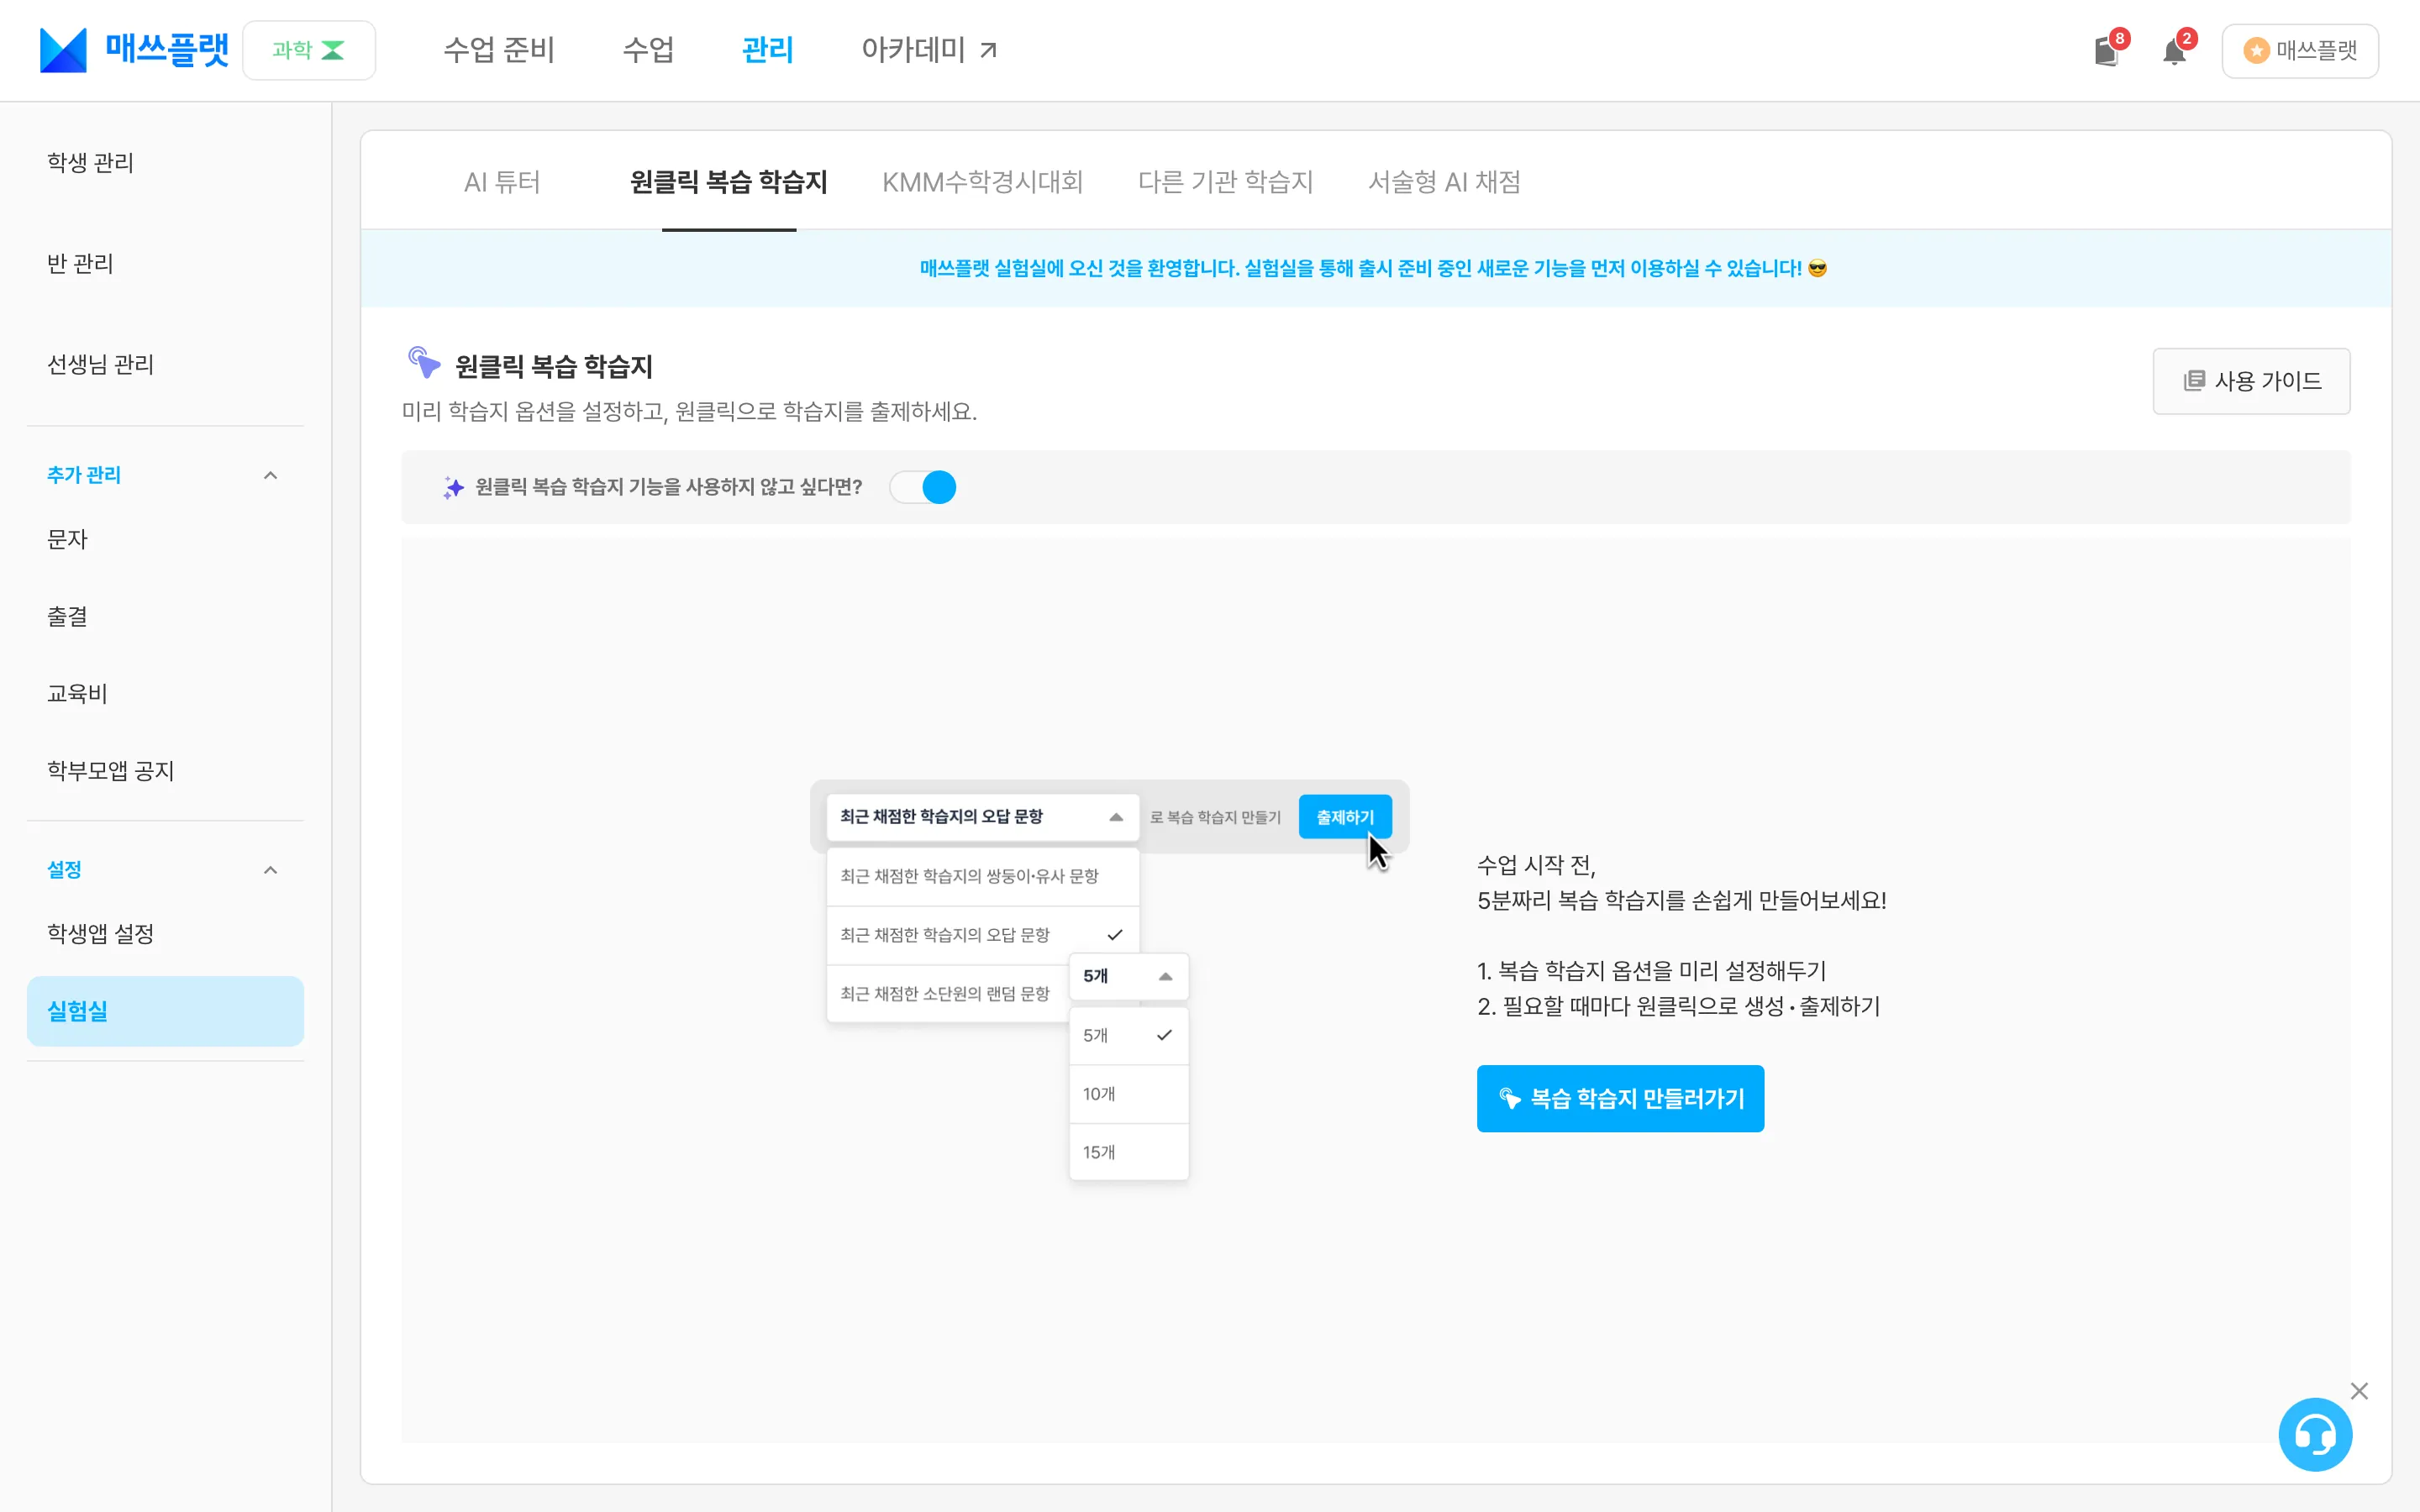The width and height of the screenshot is (2420, 1512).
Task: Click the 매쓰플랫 logo icon
Action: click(63, 50)
